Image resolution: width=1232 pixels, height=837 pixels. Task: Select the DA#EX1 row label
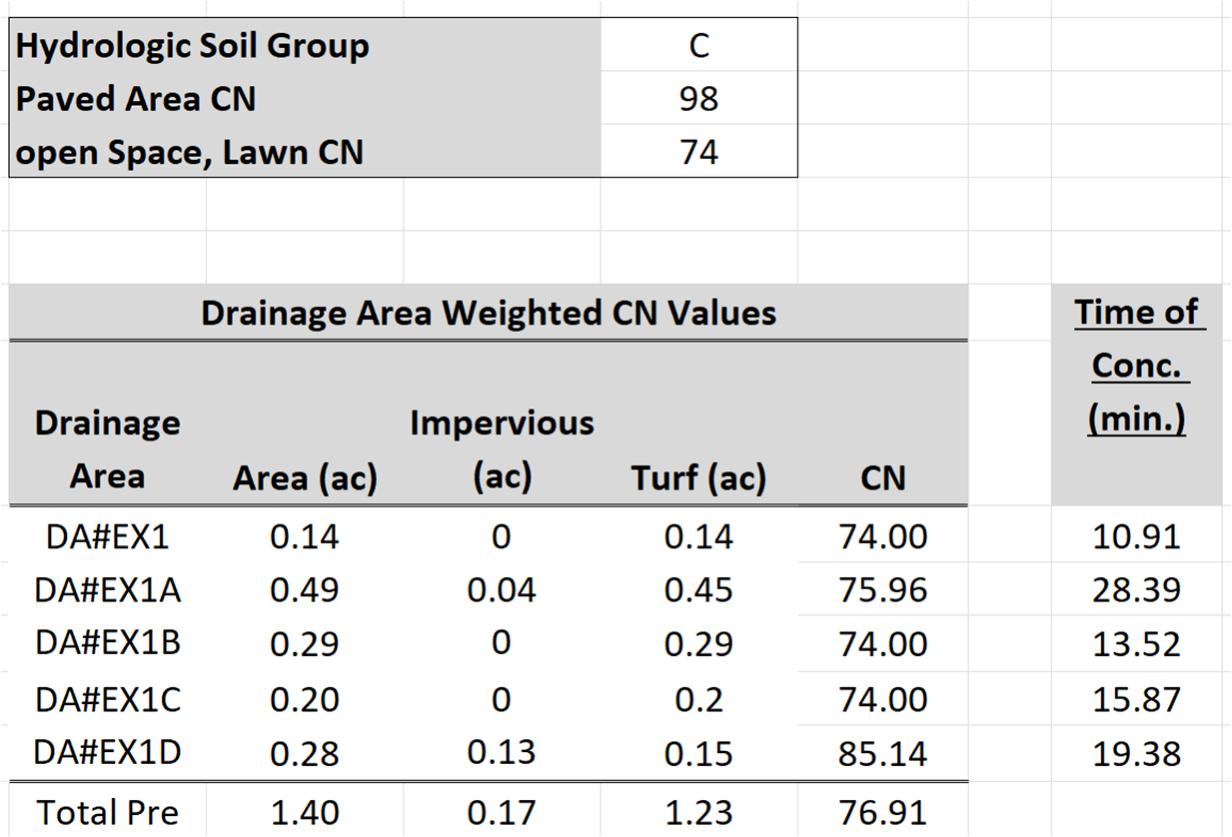[107, 537]
